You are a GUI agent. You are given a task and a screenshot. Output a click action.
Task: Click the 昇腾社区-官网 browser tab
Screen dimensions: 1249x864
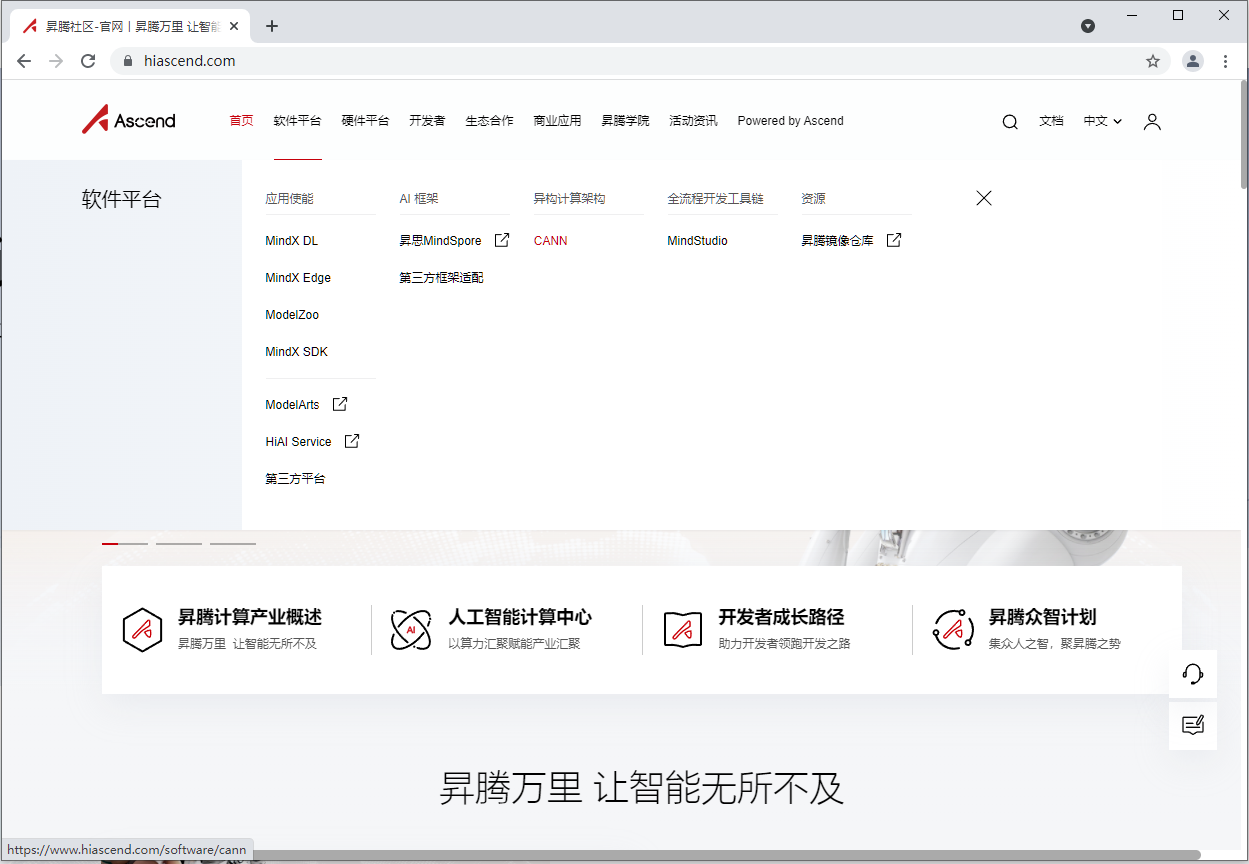tap(130, 26)
